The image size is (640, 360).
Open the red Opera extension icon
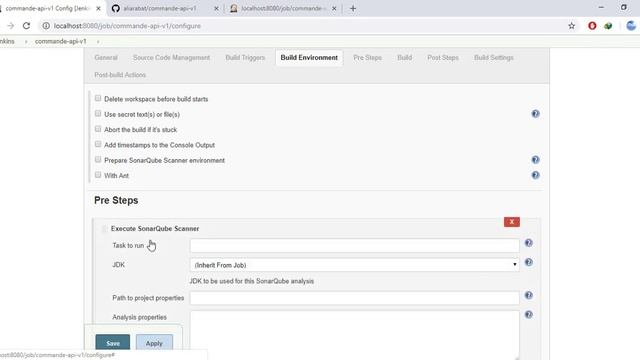click(x=592, y=26)
